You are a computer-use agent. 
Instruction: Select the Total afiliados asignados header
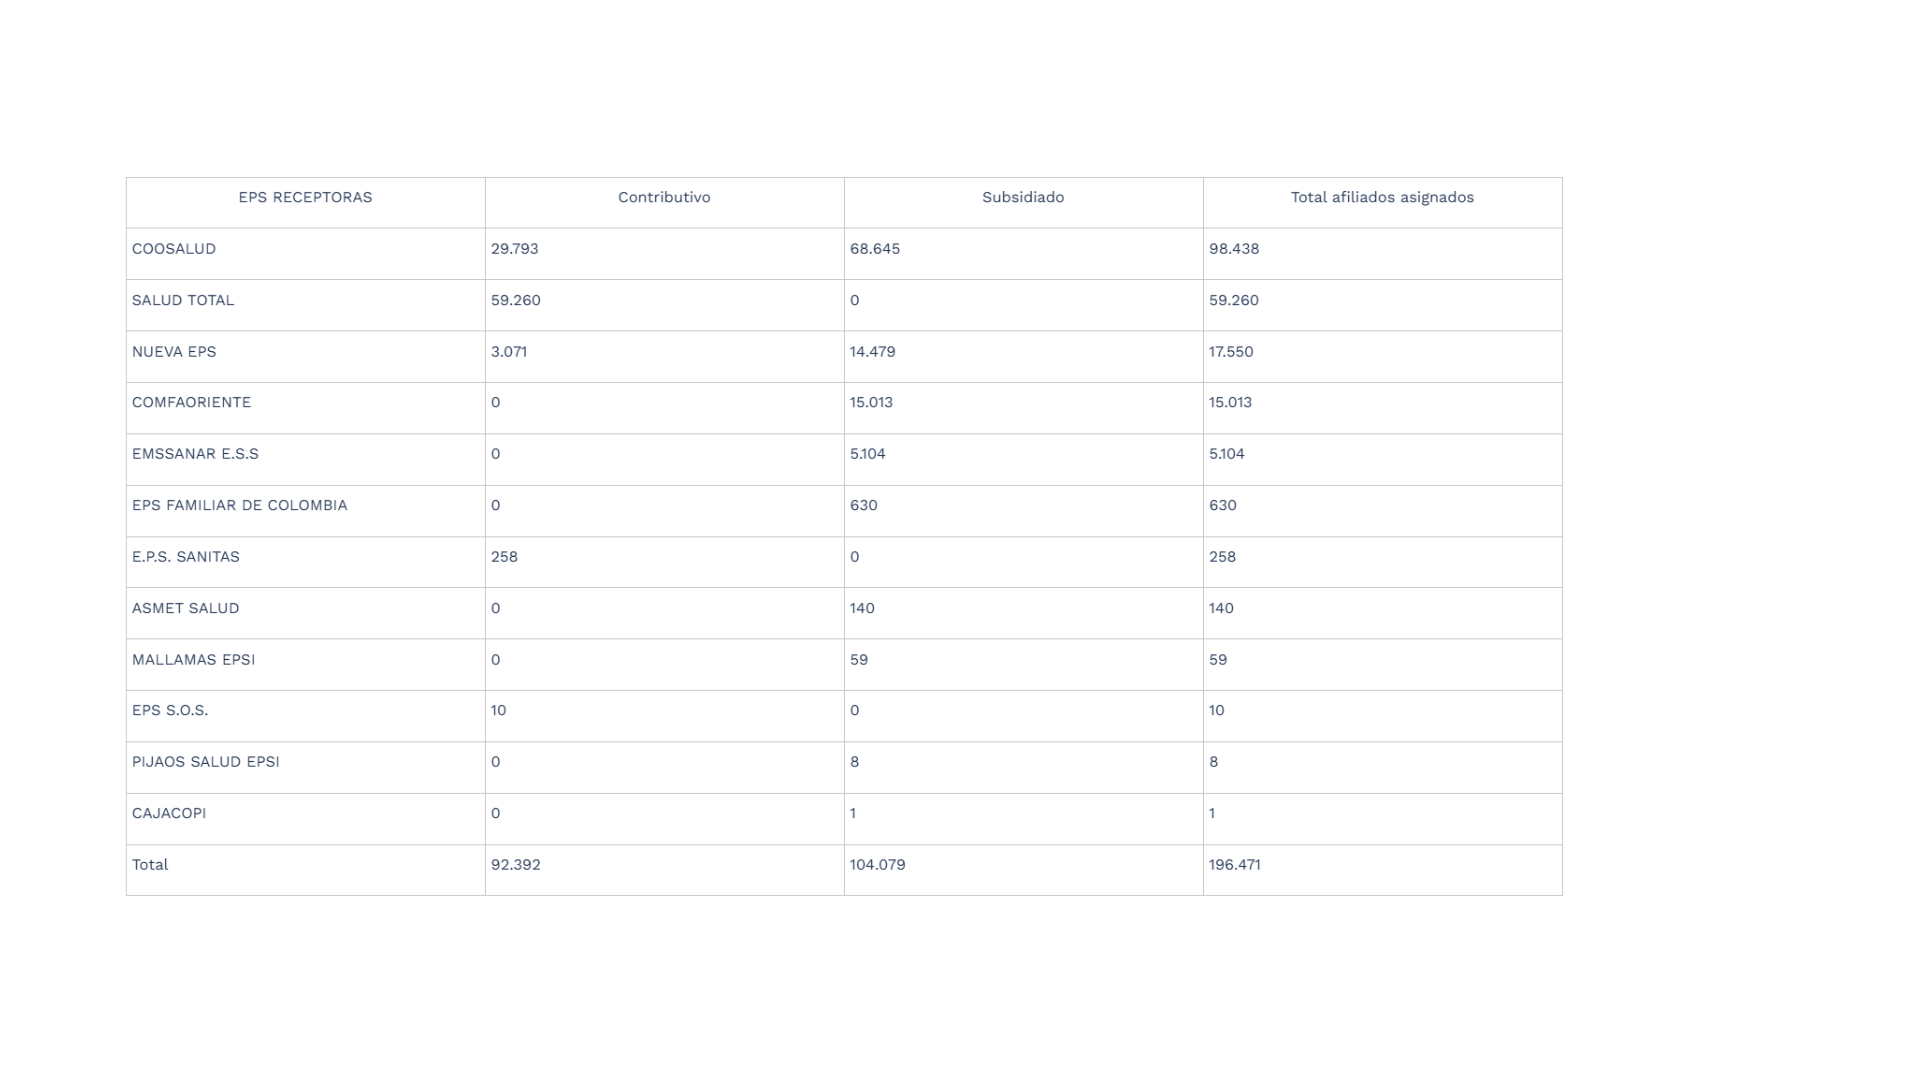pyautogui.click(x=1382, y=198)
